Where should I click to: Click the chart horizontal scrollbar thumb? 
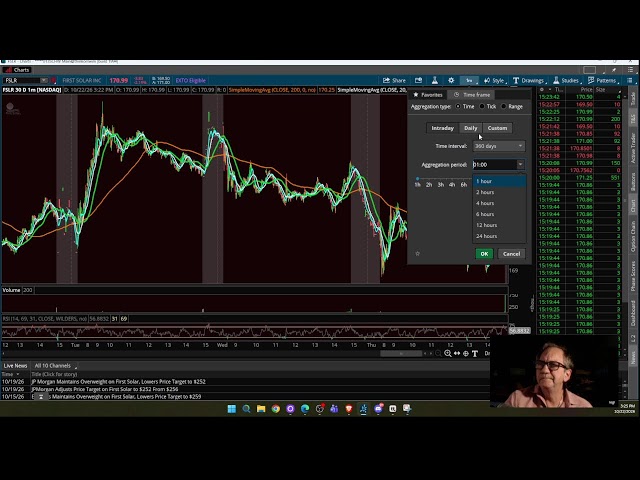(x=401, y=353)
